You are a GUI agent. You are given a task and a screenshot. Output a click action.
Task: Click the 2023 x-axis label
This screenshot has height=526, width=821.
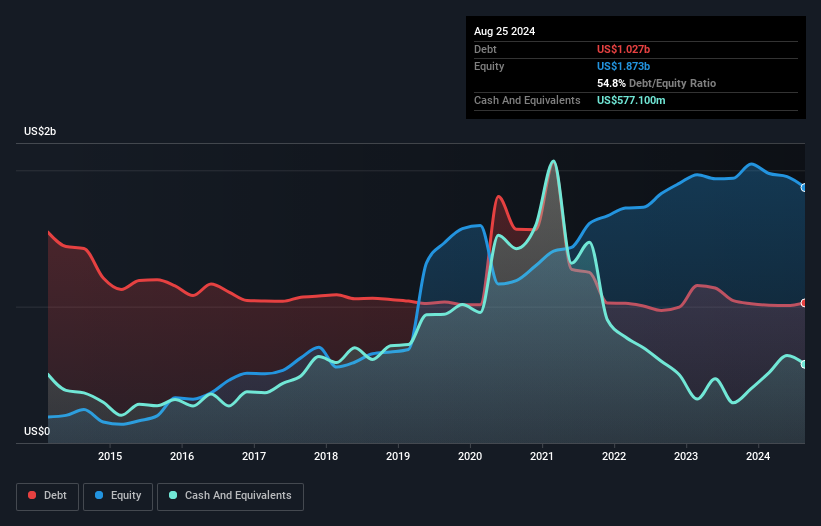686,456
